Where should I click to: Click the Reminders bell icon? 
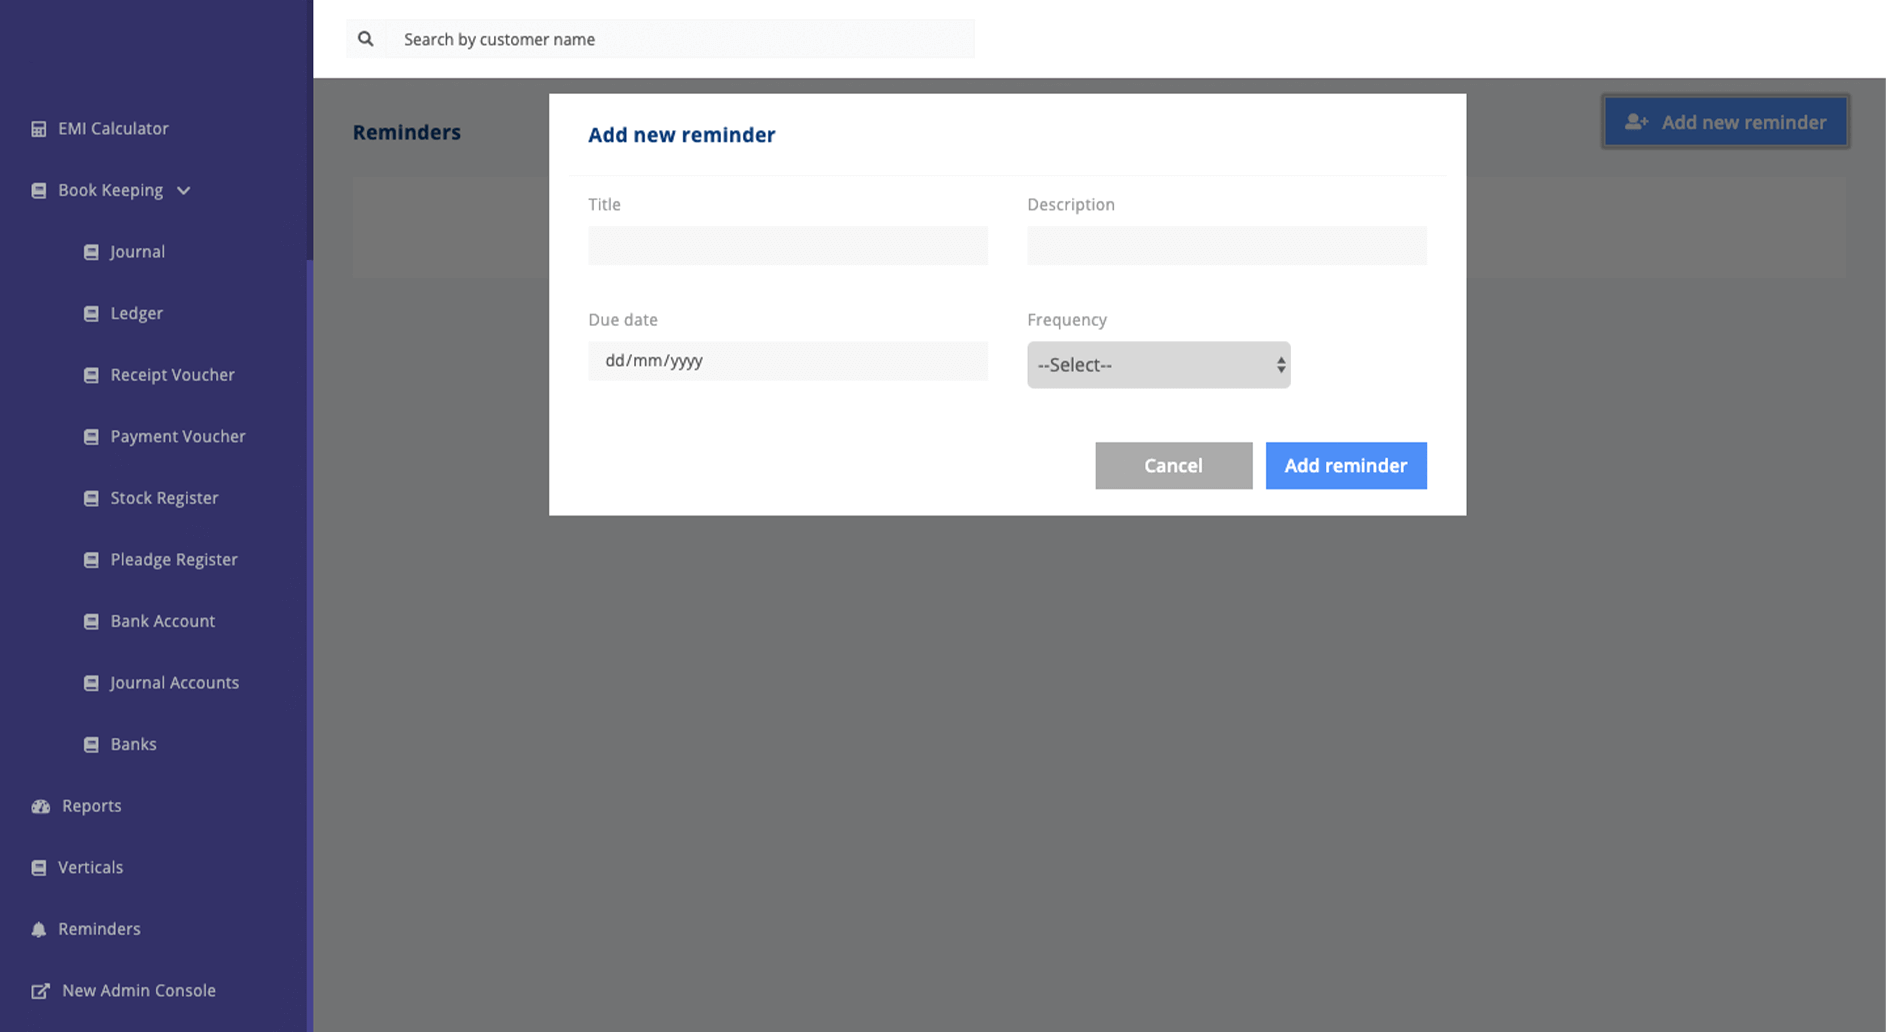point(38,929)
